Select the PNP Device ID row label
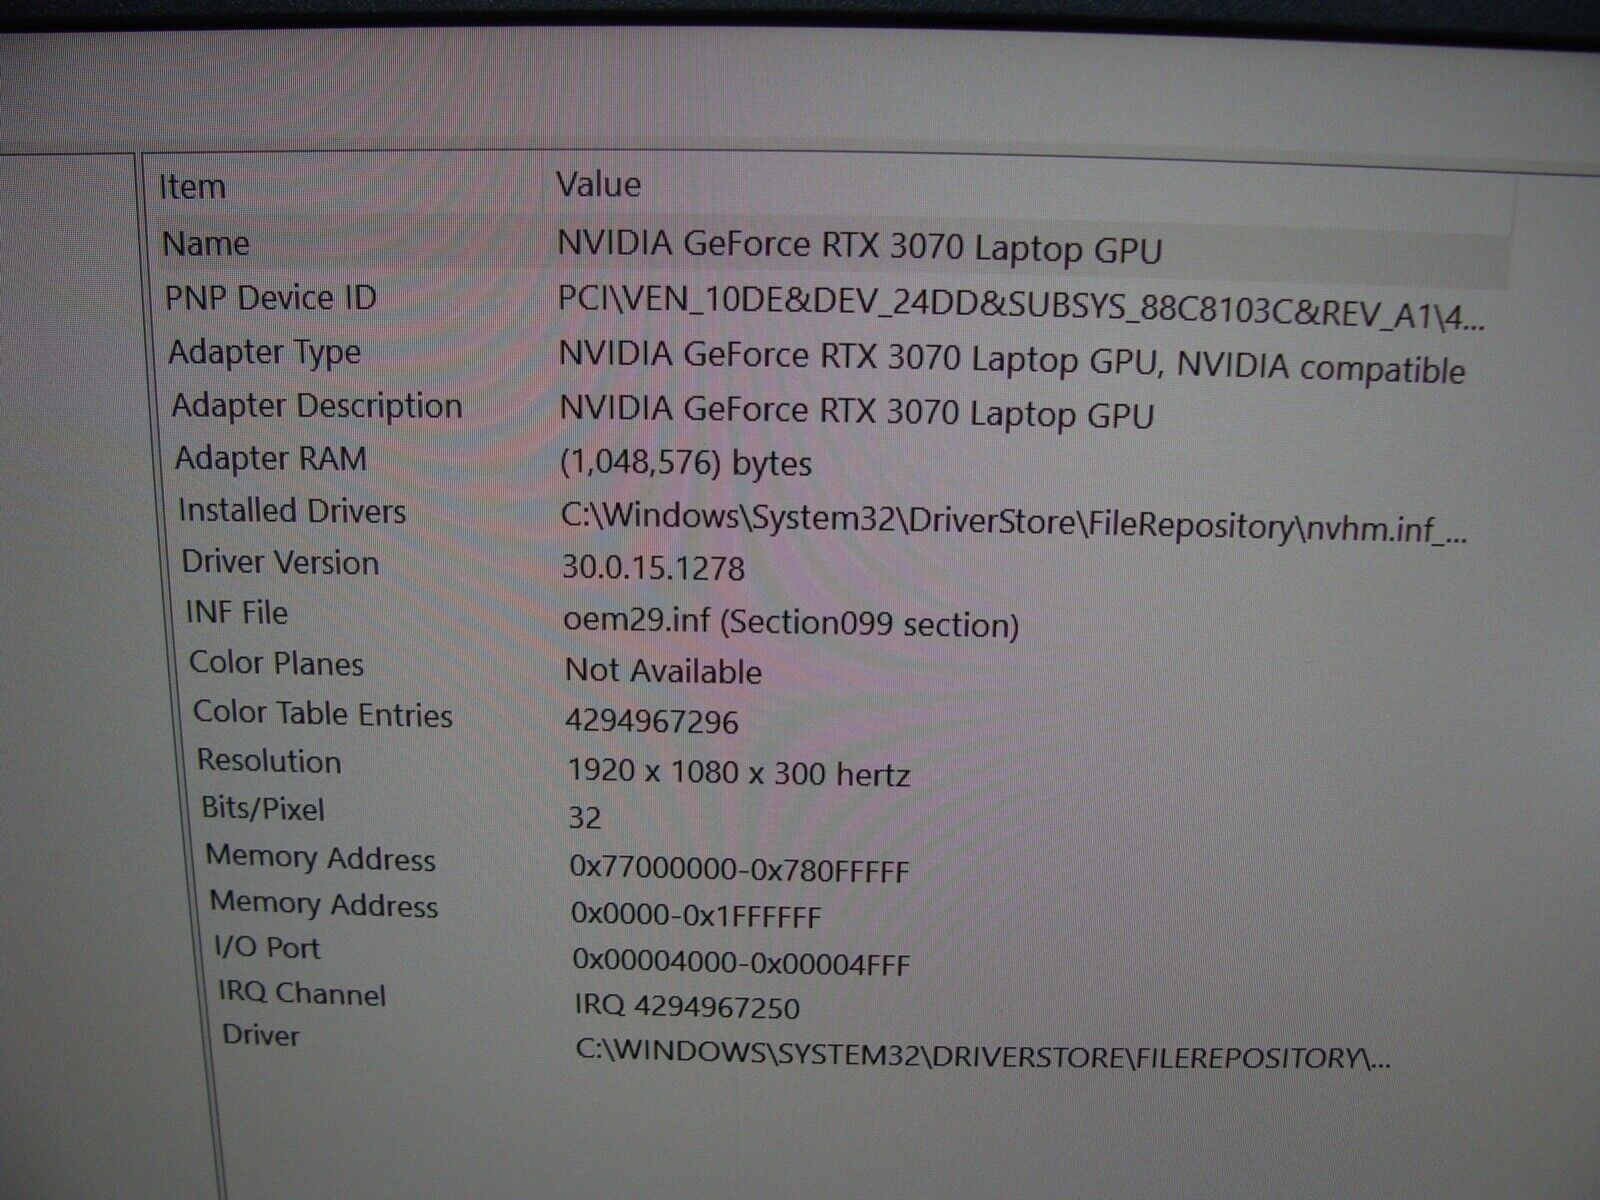The image size is (1600, 1200). pos(271,298)
